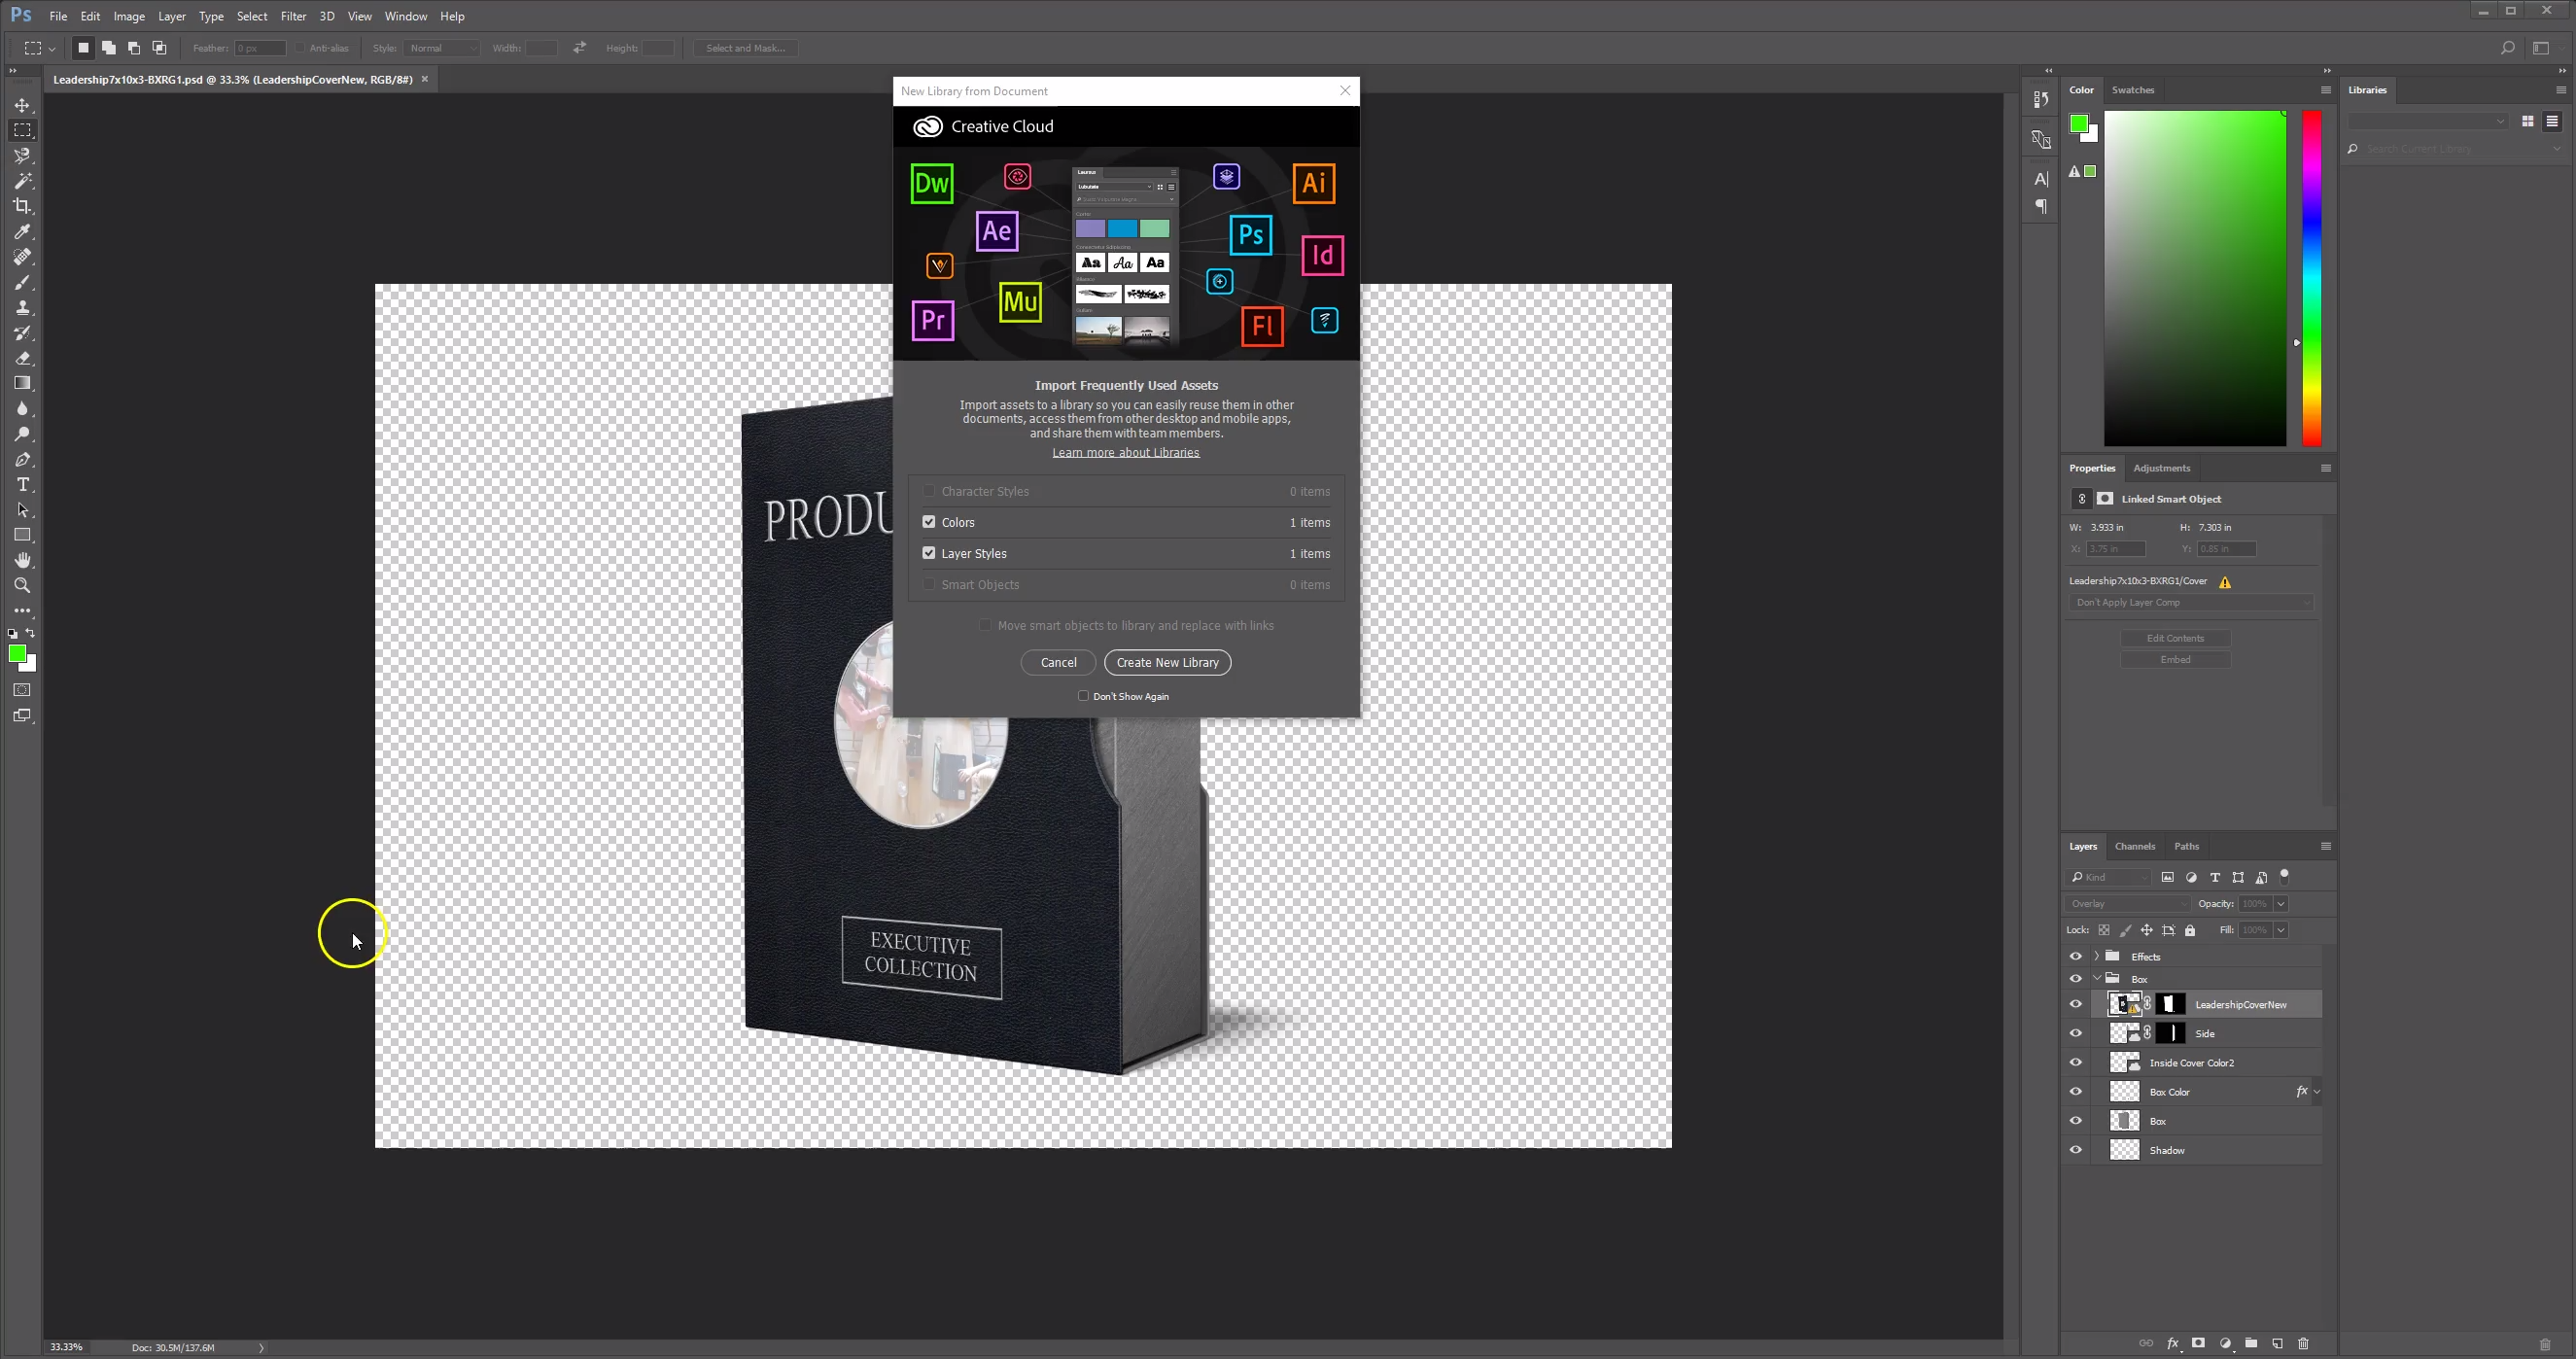Viewport: 2576px width, 1359px height.
Task: Switch to the Adjustments tab
Action: pyautogui.click(x=2161, y=468)
